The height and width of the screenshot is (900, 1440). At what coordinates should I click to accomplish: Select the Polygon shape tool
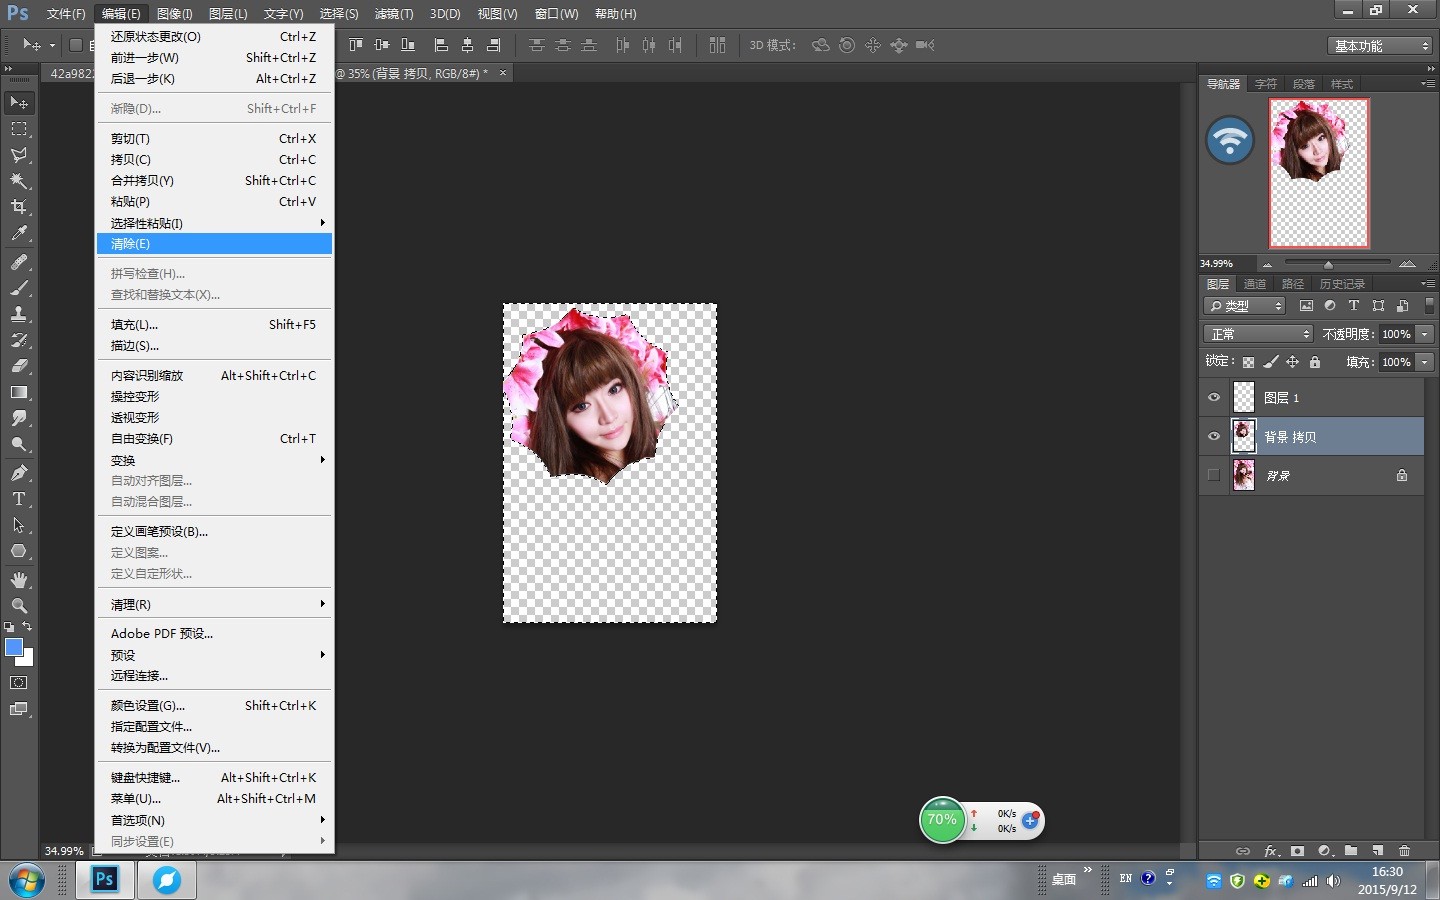(19, 551)
